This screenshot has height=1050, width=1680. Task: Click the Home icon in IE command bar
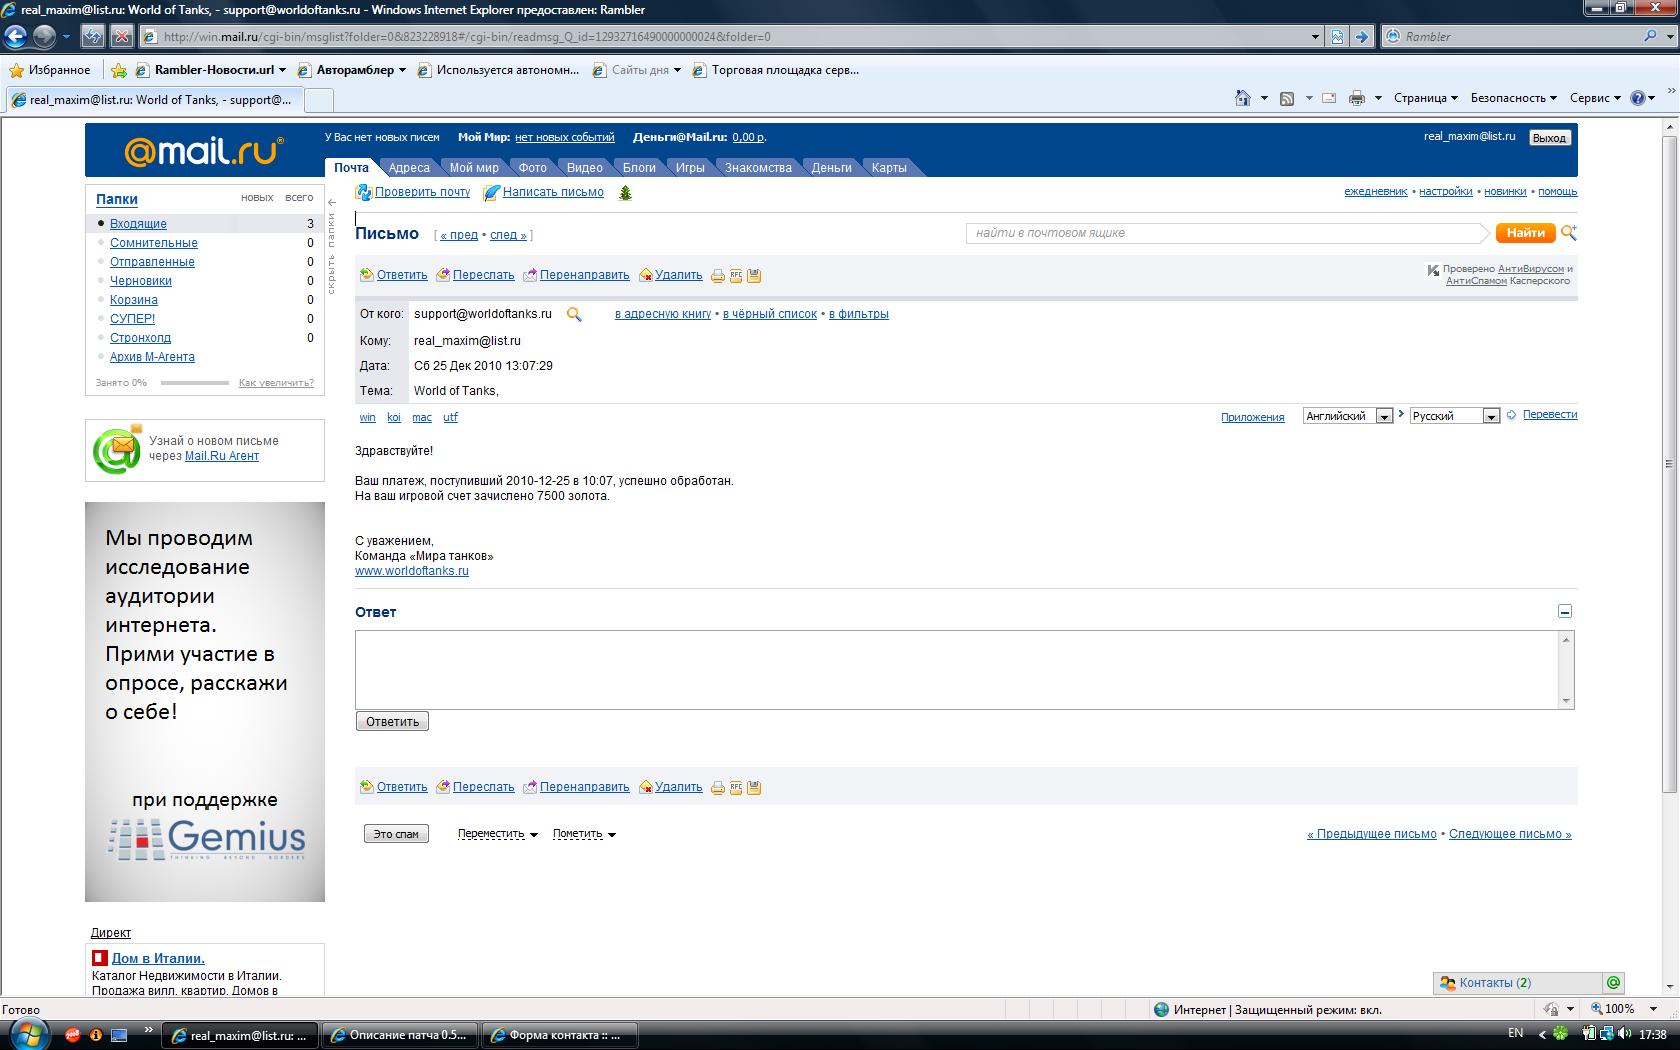[x=1243, y=98]
